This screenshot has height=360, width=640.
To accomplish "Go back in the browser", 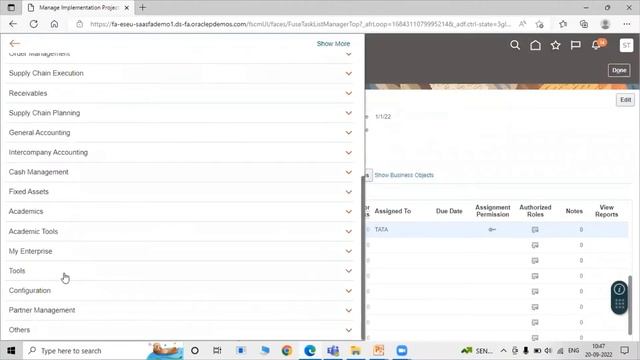I will click(x=13, y=24).
